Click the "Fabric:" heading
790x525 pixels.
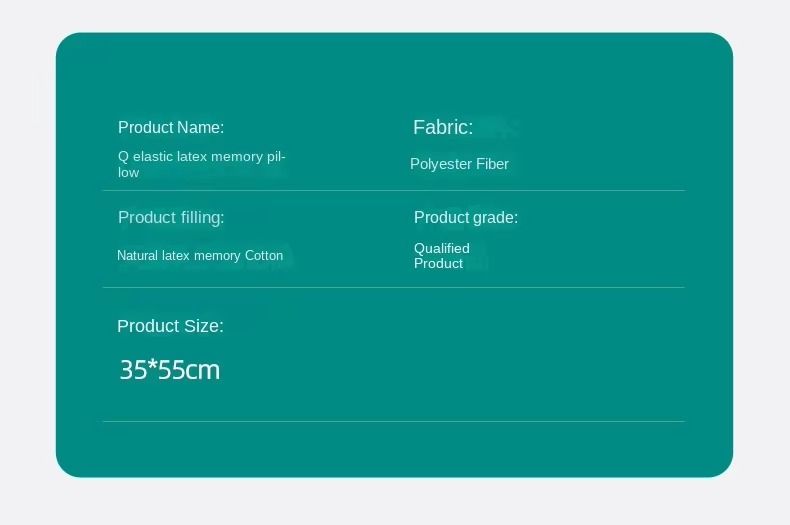coord(442,127)
